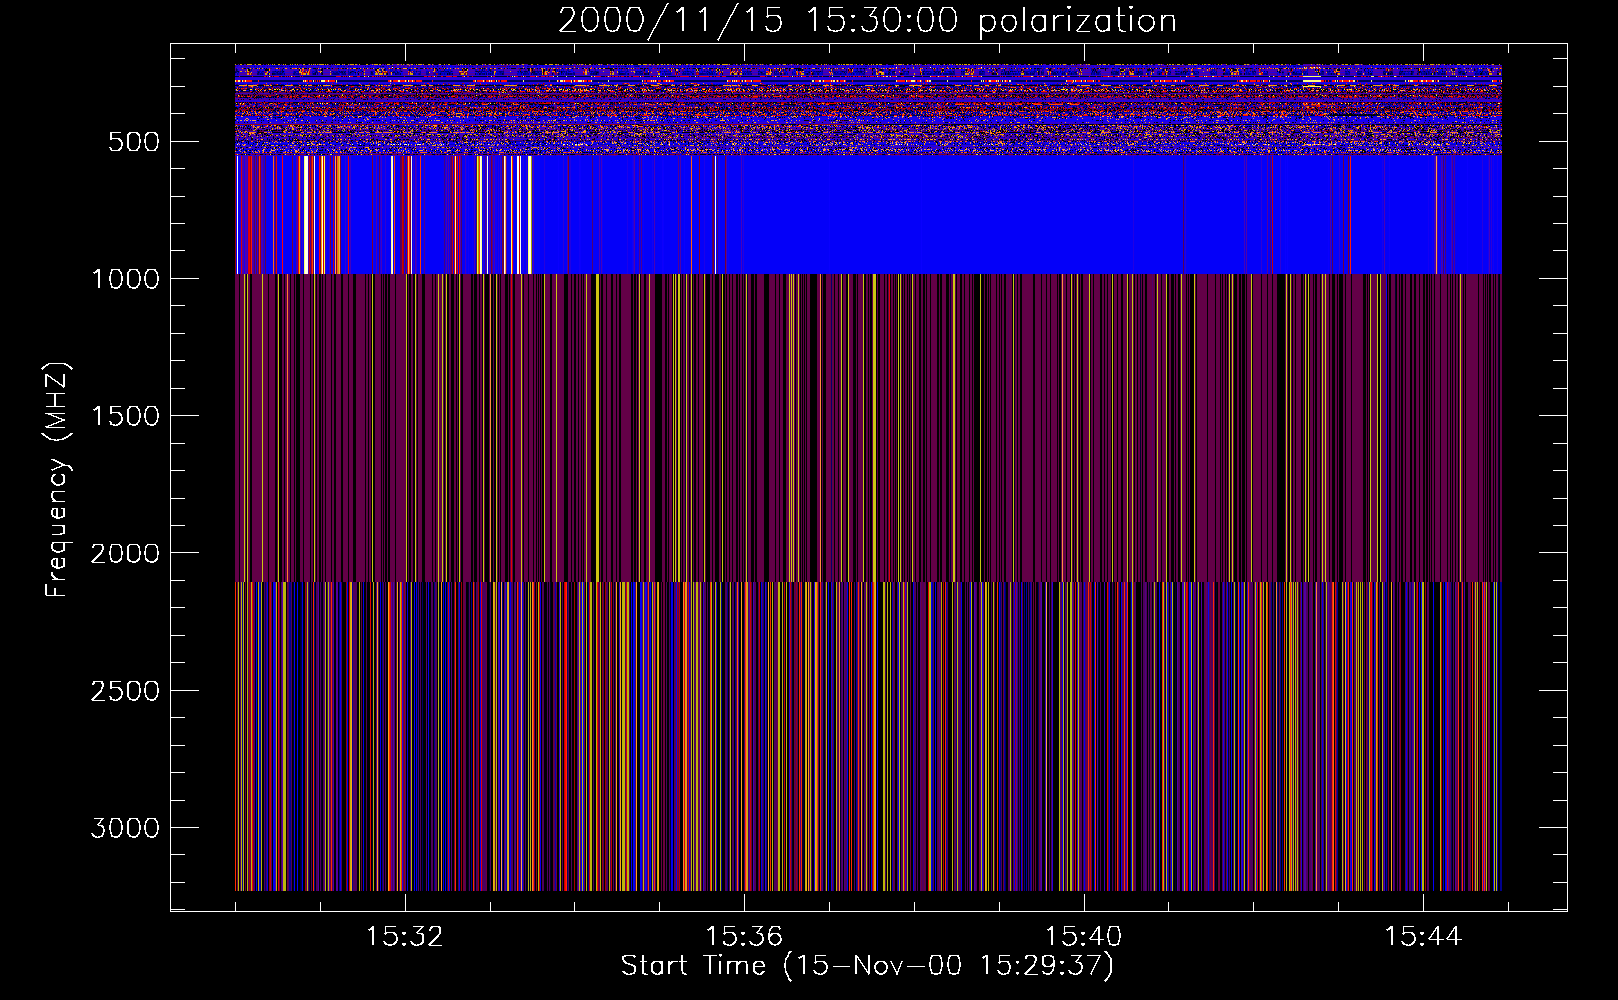
Task: Click the purple band between 1000 and 2000 MHz
Action: (868, 428)
